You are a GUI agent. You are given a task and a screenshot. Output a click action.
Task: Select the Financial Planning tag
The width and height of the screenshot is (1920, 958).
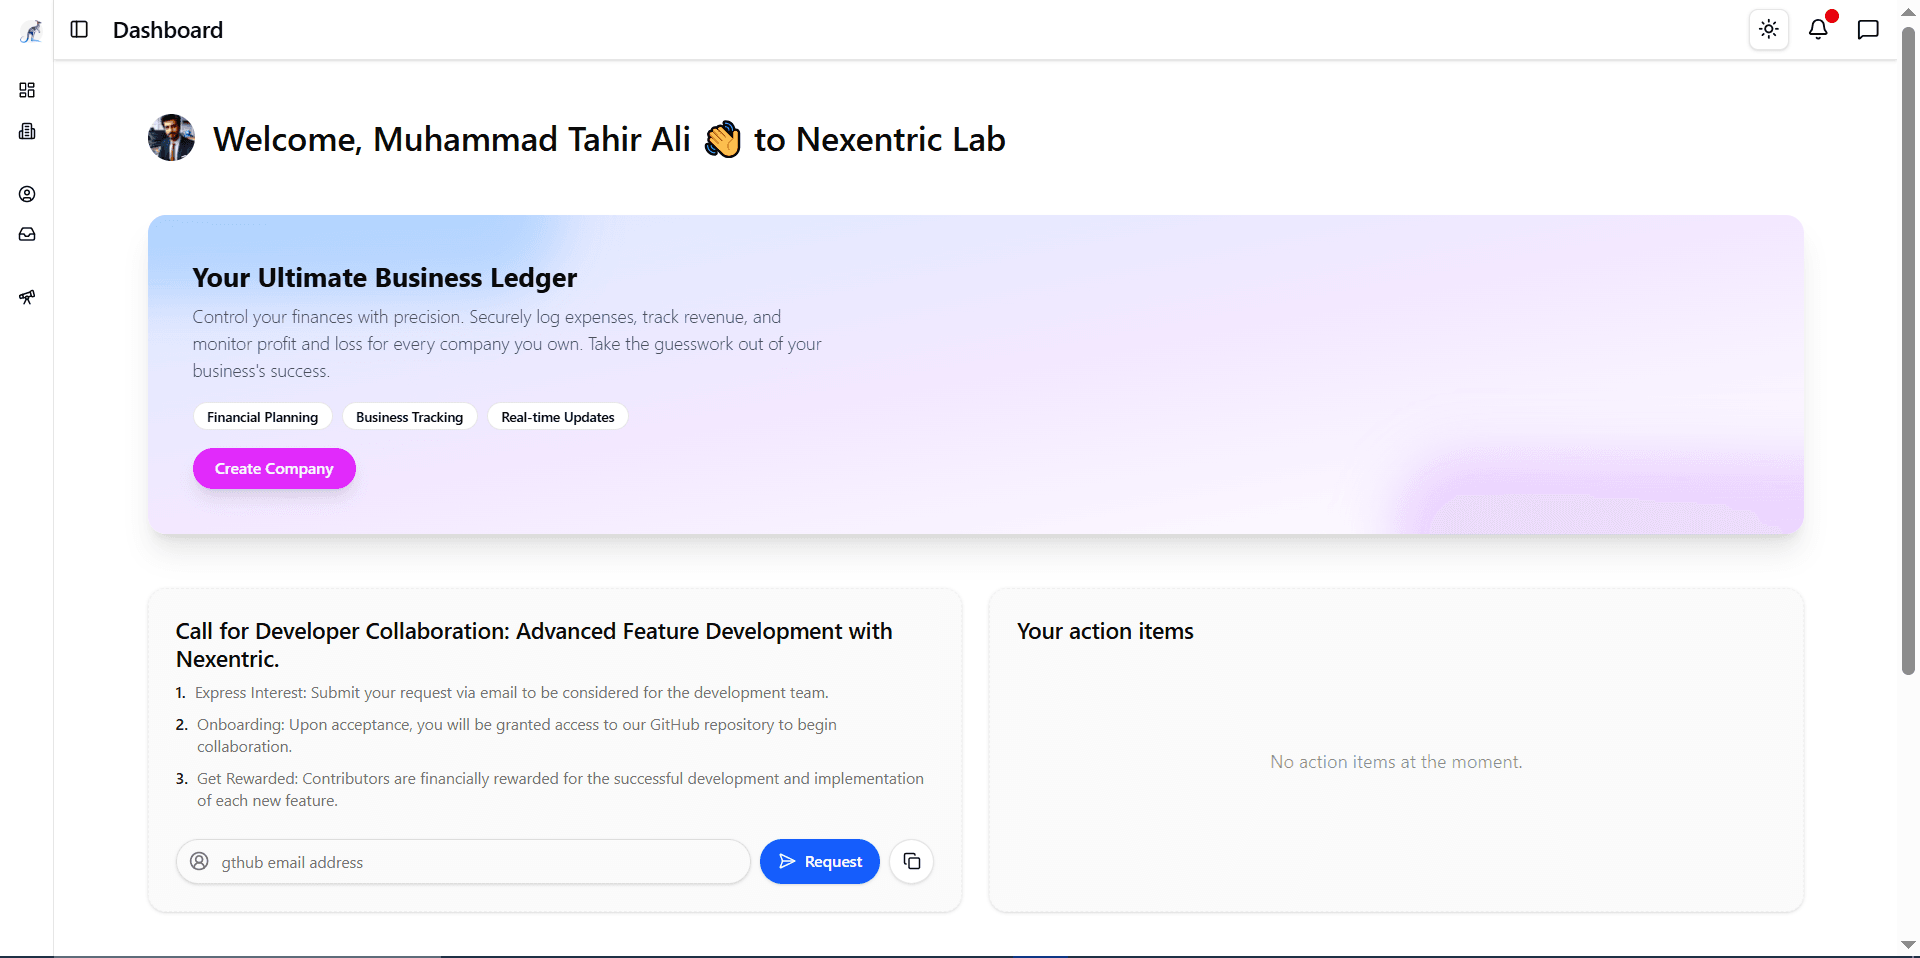(262, 417)
